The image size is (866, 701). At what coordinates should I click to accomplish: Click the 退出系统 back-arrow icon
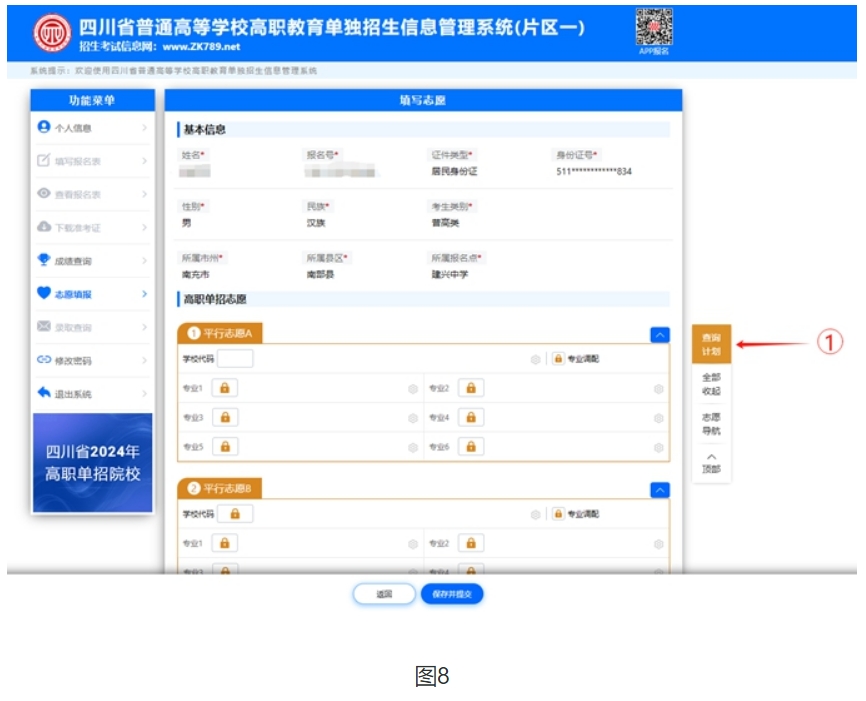click(44, 393)
